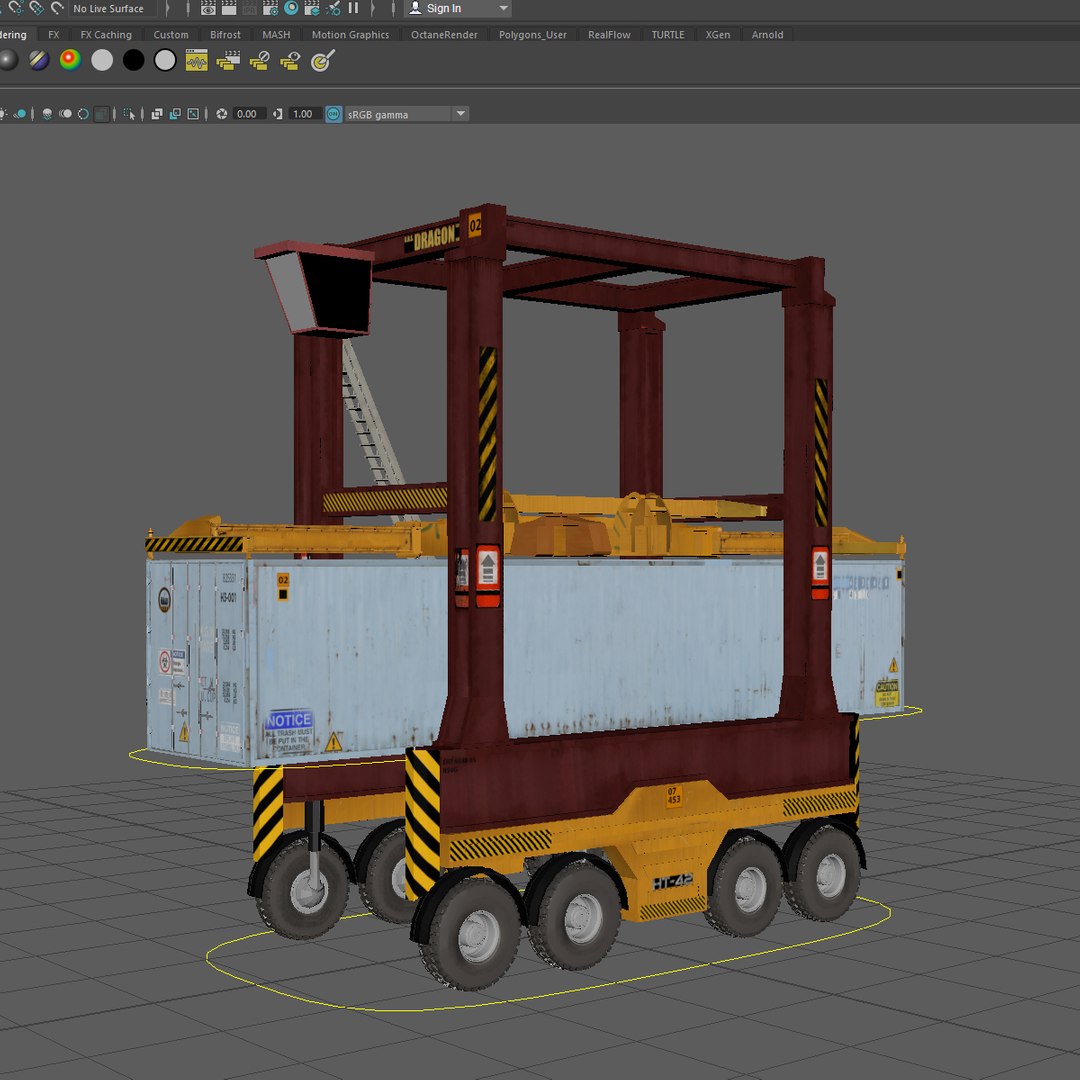Image resolution: width=1080 pixels, height=1080 pixels.
Task: Click the exposure aperture icon
Action: point(222,114)
